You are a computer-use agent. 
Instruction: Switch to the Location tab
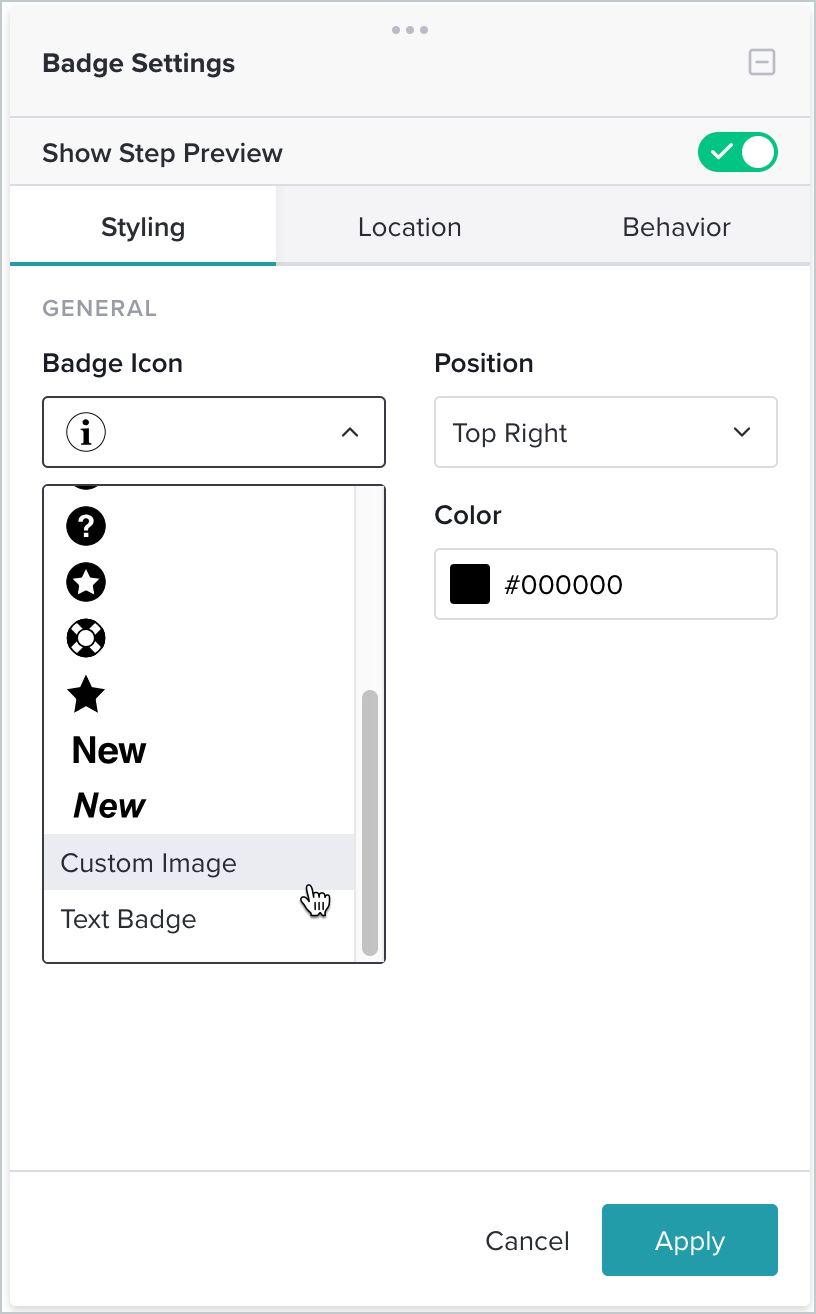coord(409,227)
